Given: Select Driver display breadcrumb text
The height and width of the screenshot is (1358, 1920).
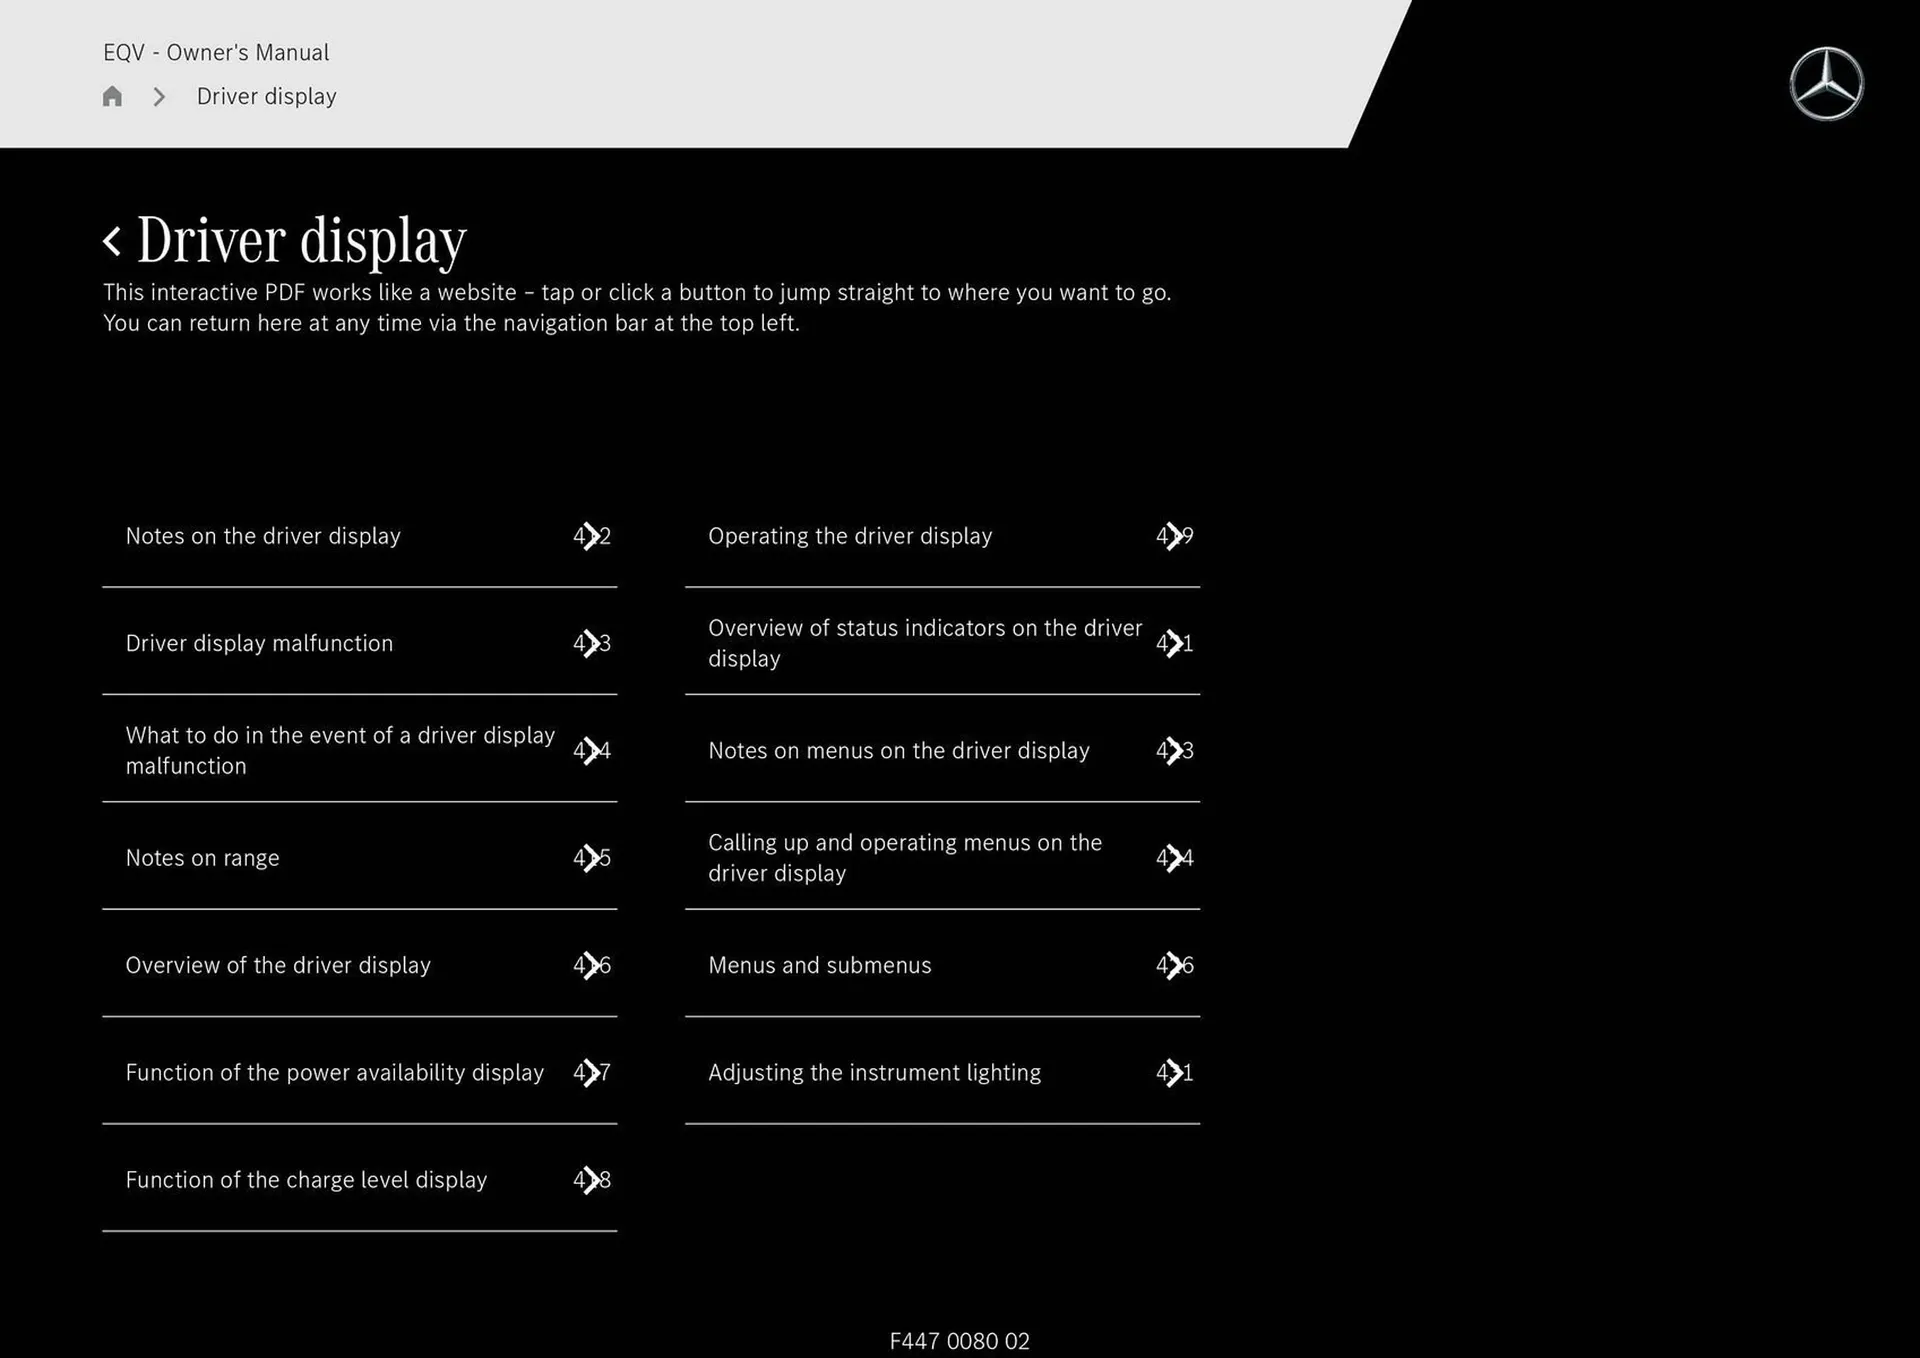Looking at the screenshot, I should coord(266,96).
